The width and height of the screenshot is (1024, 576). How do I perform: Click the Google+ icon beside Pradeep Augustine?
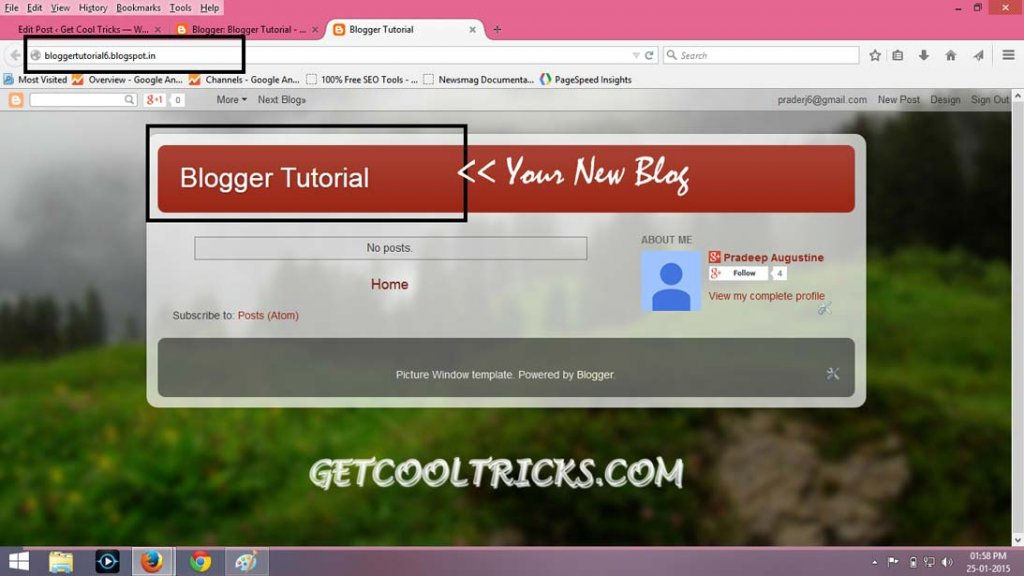coord(714,257)
